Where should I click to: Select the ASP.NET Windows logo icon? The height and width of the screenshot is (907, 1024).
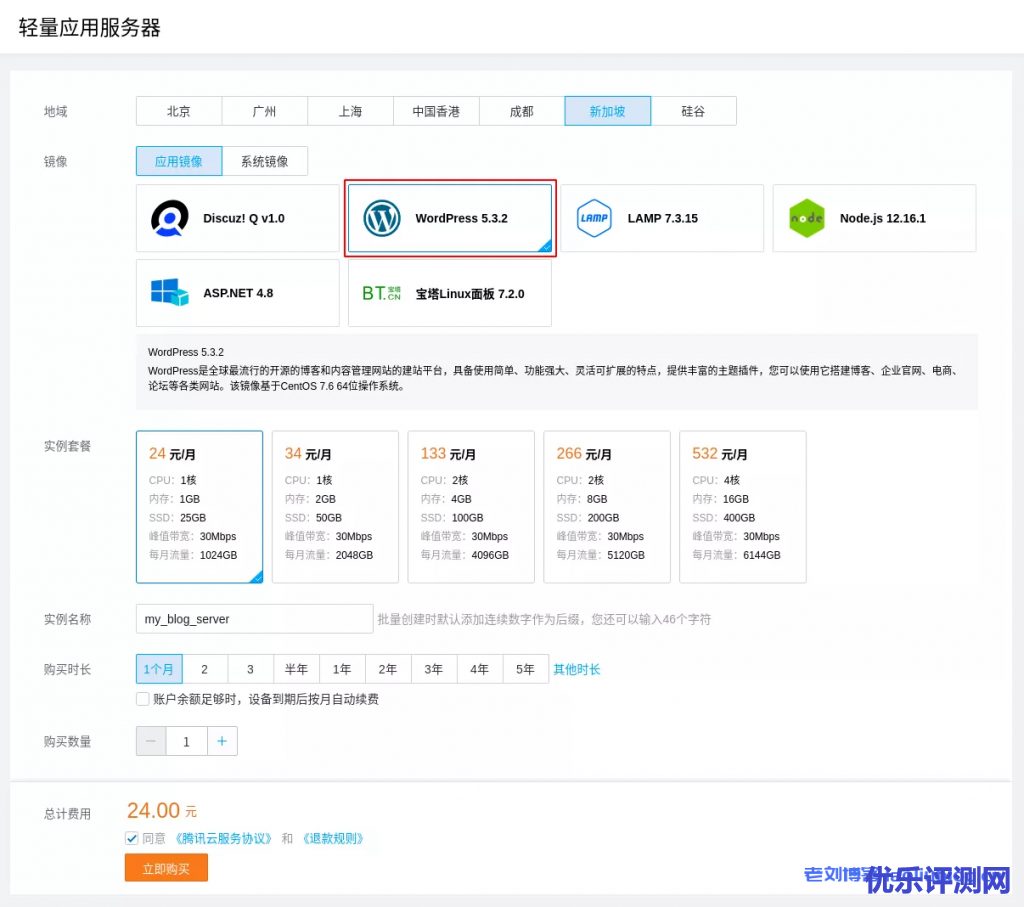pyautogui.click(x=170, y=293)
